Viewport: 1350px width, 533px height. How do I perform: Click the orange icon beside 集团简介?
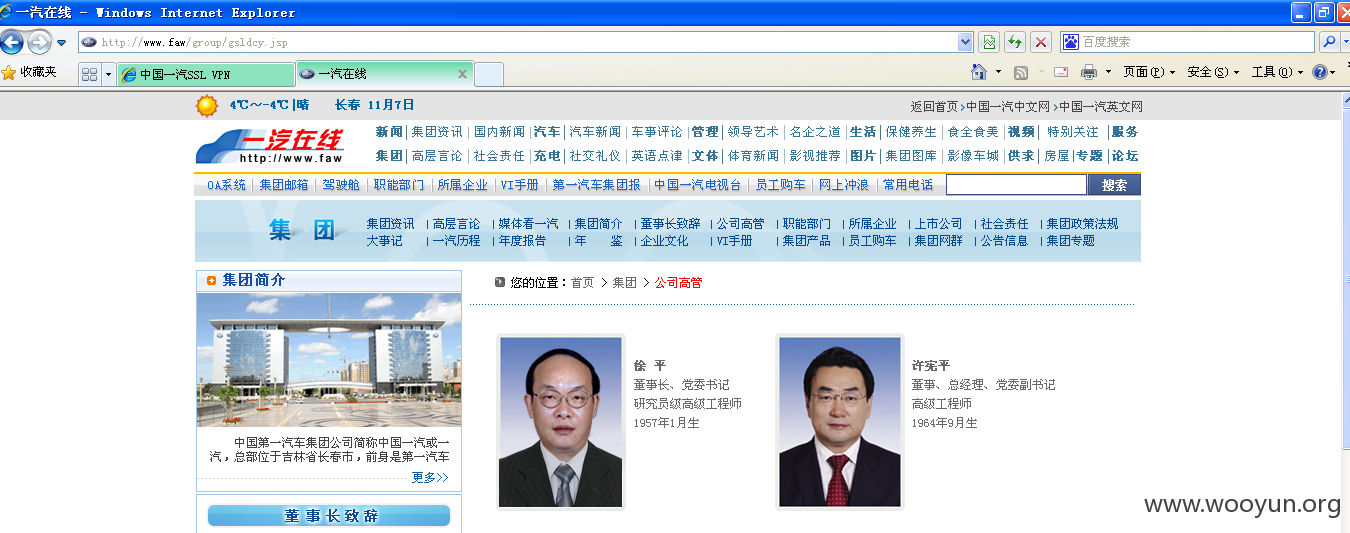coord(211,281)
